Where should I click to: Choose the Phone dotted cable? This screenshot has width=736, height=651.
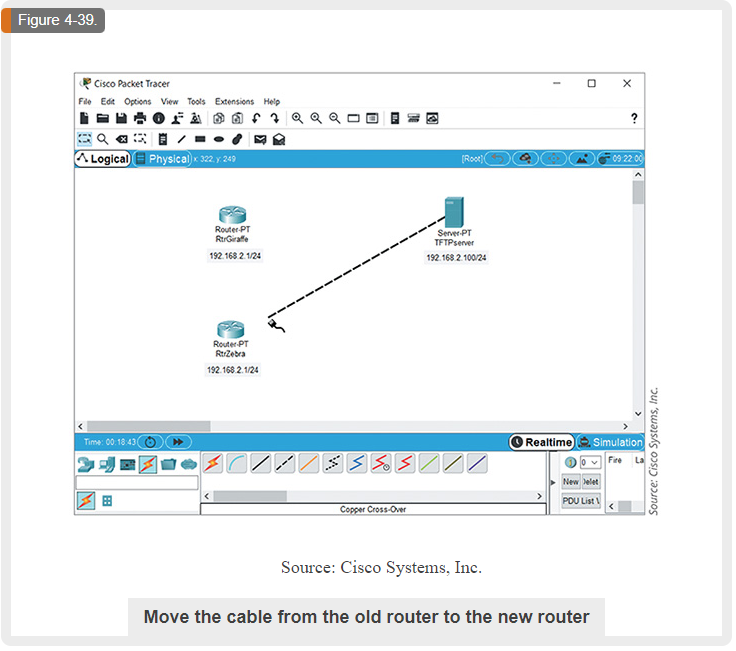click(x=333, y=464)
